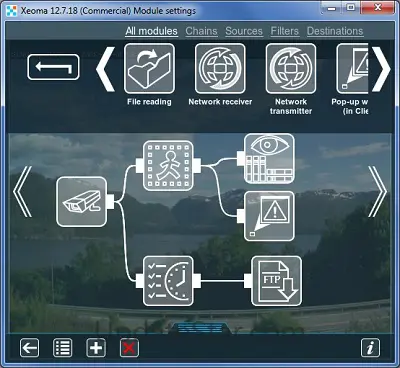Switch to Filters tab
Image resolution: width=400 pixels, height=368 pixels.
[x=285, y=31]
